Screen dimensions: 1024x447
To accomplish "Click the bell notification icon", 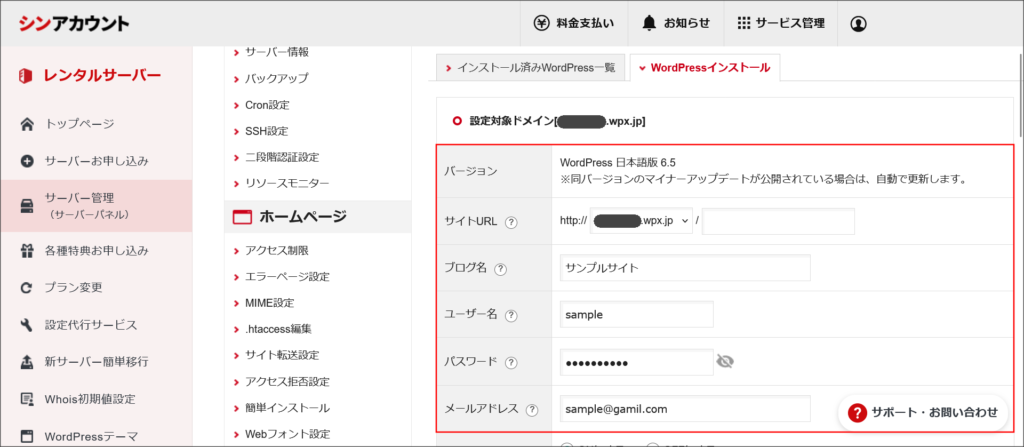I will pyautogui.click(x=648, y=24).
